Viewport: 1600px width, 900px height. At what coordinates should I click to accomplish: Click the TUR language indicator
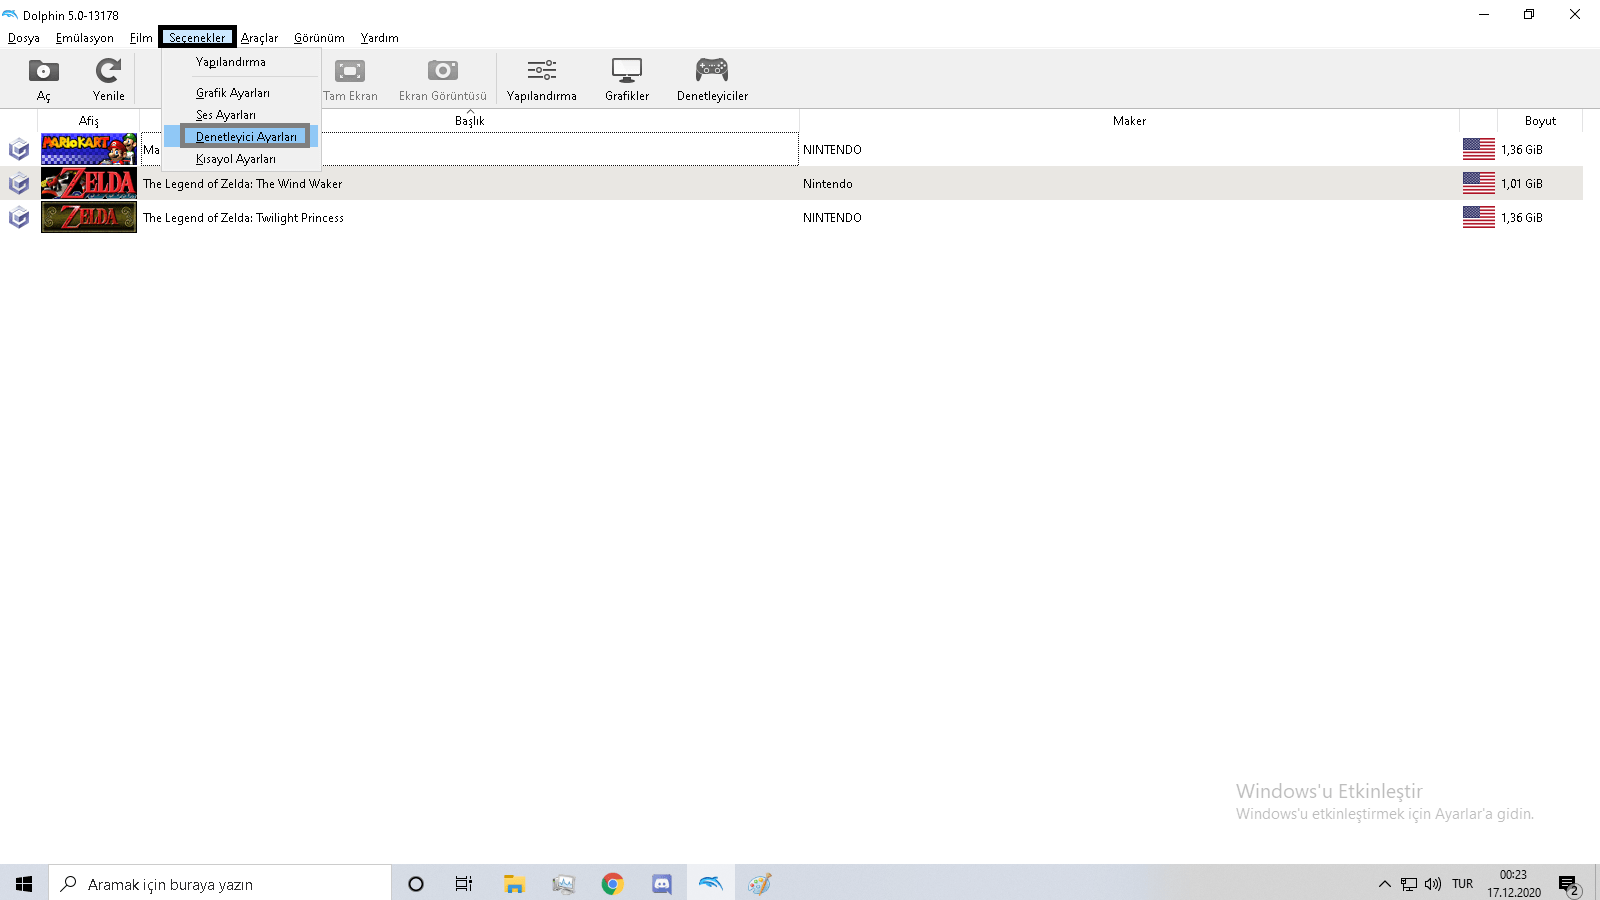point(1462,883)
